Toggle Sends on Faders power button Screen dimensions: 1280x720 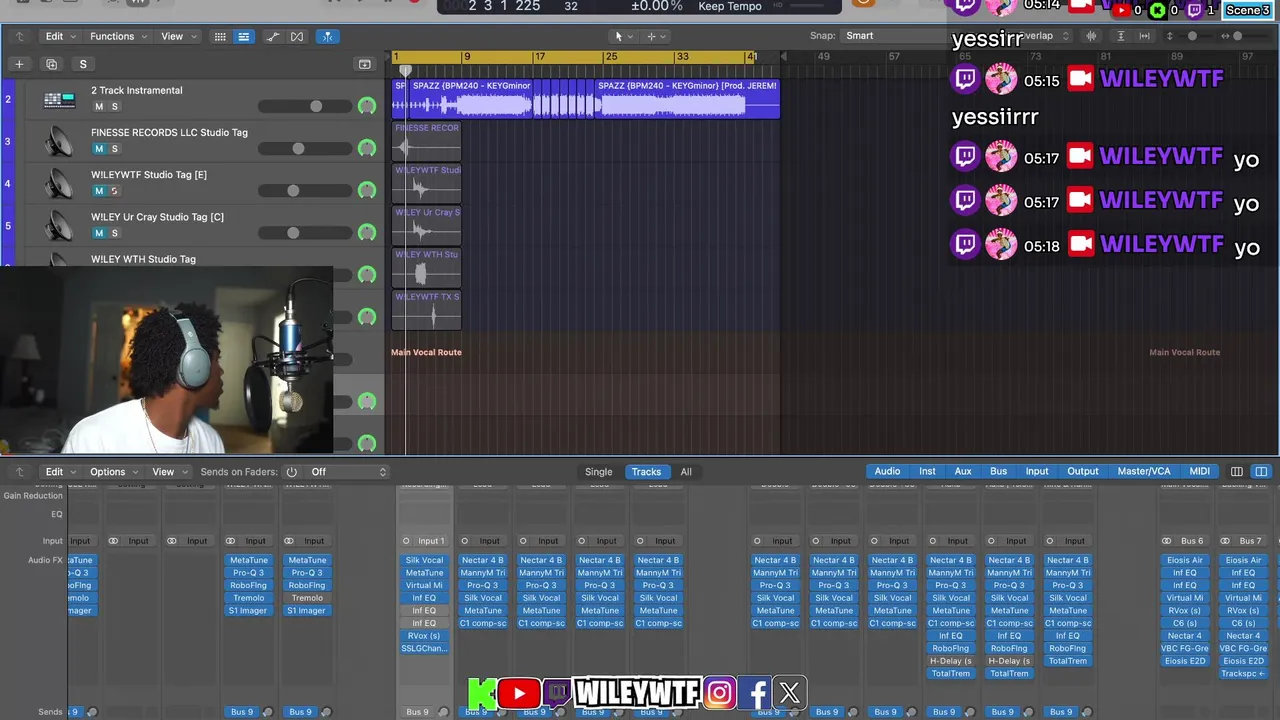[x=291, y=472]
